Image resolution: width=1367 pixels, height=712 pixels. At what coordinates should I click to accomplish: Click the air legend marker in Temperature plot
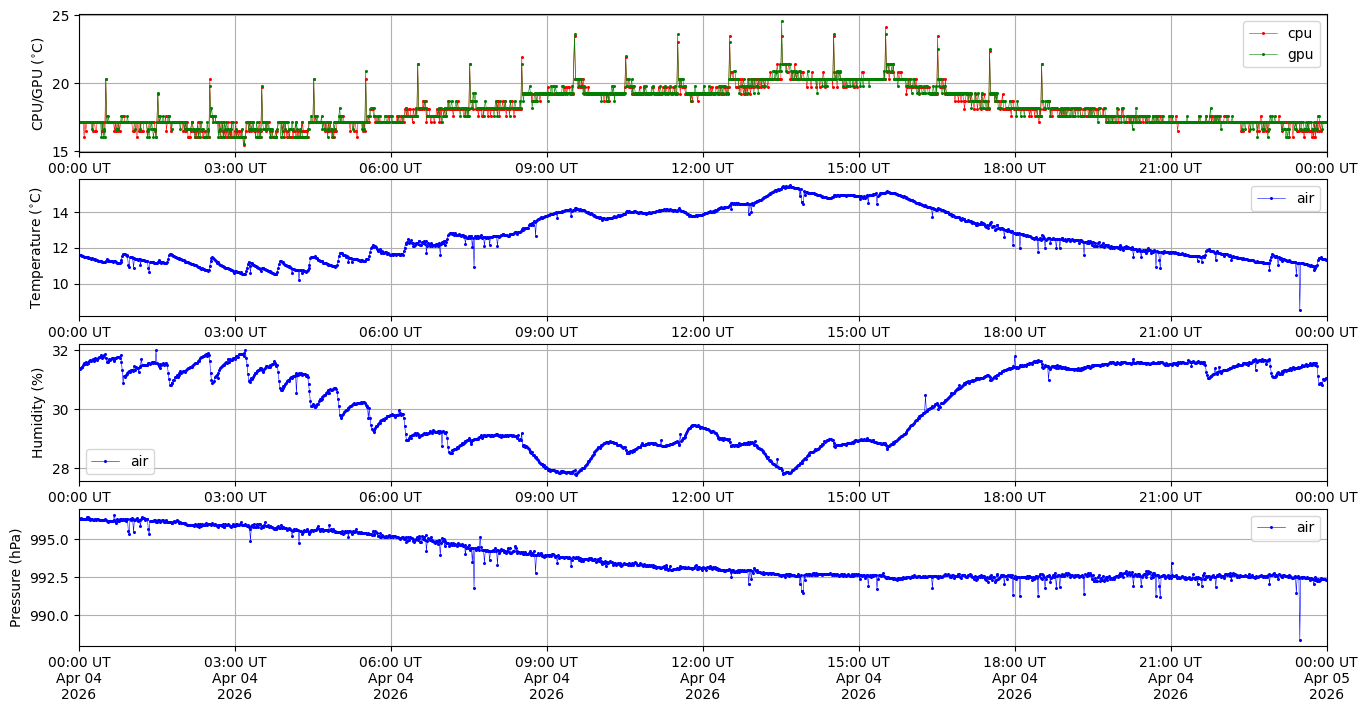click(1271, 199)
